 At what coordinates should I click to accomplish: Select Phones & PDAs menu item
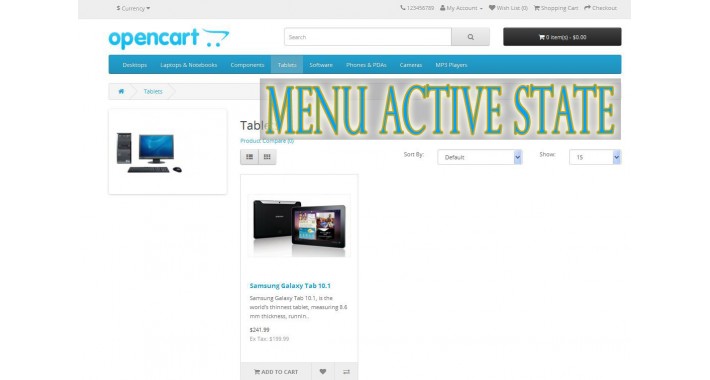click(x=366, y=65)
